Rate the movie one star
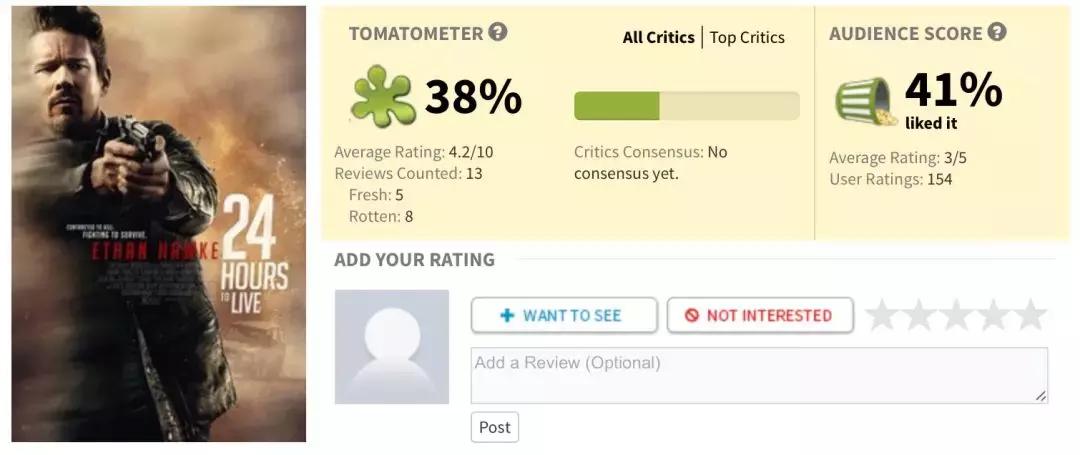This screenshot has height=455, width=1080. coord(883,315)
